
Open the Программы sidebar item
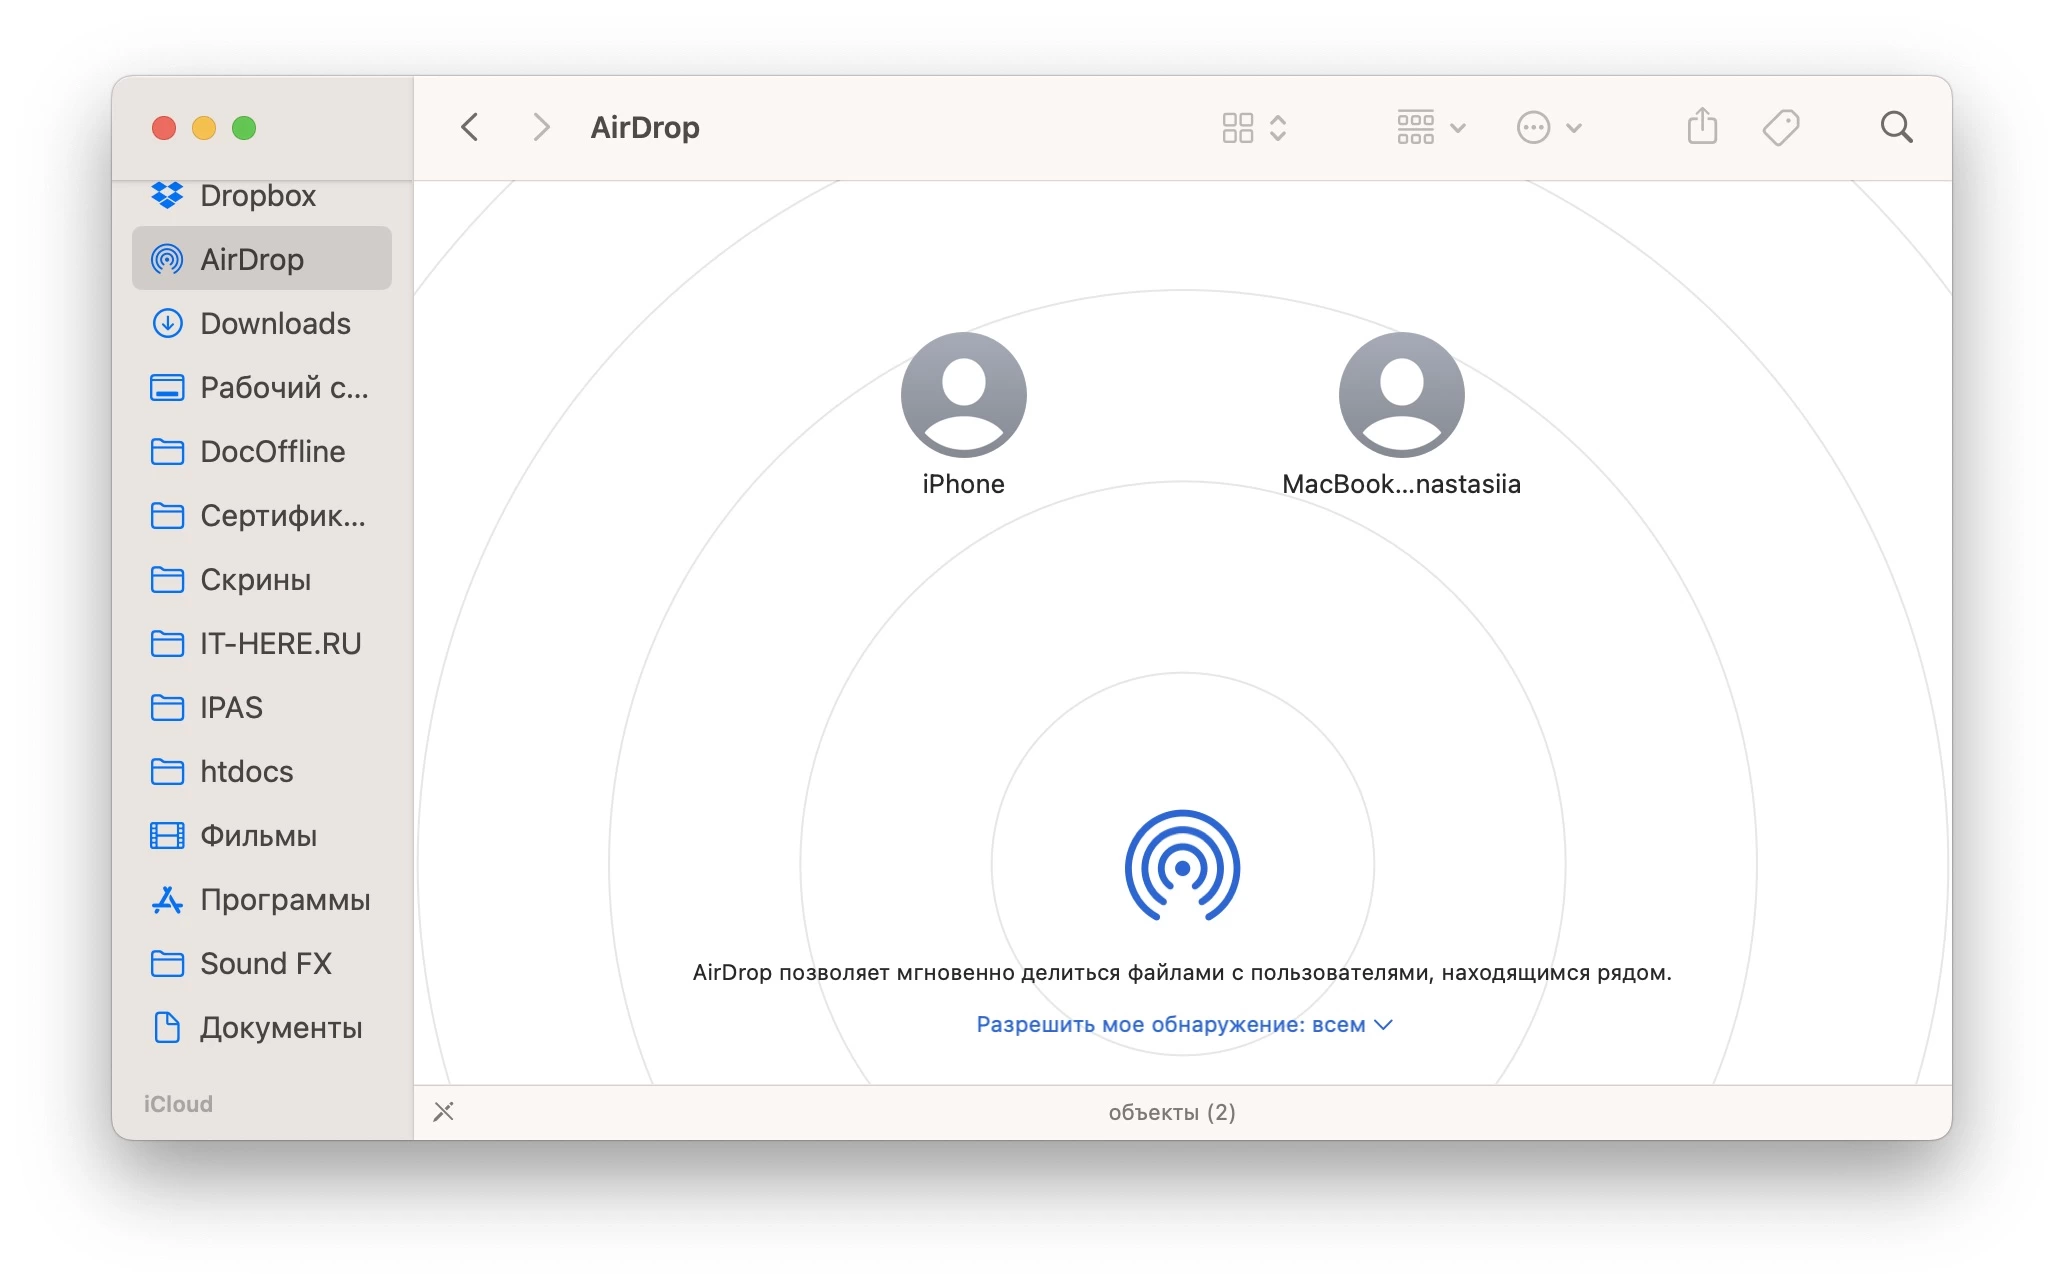tap(285, 899)
